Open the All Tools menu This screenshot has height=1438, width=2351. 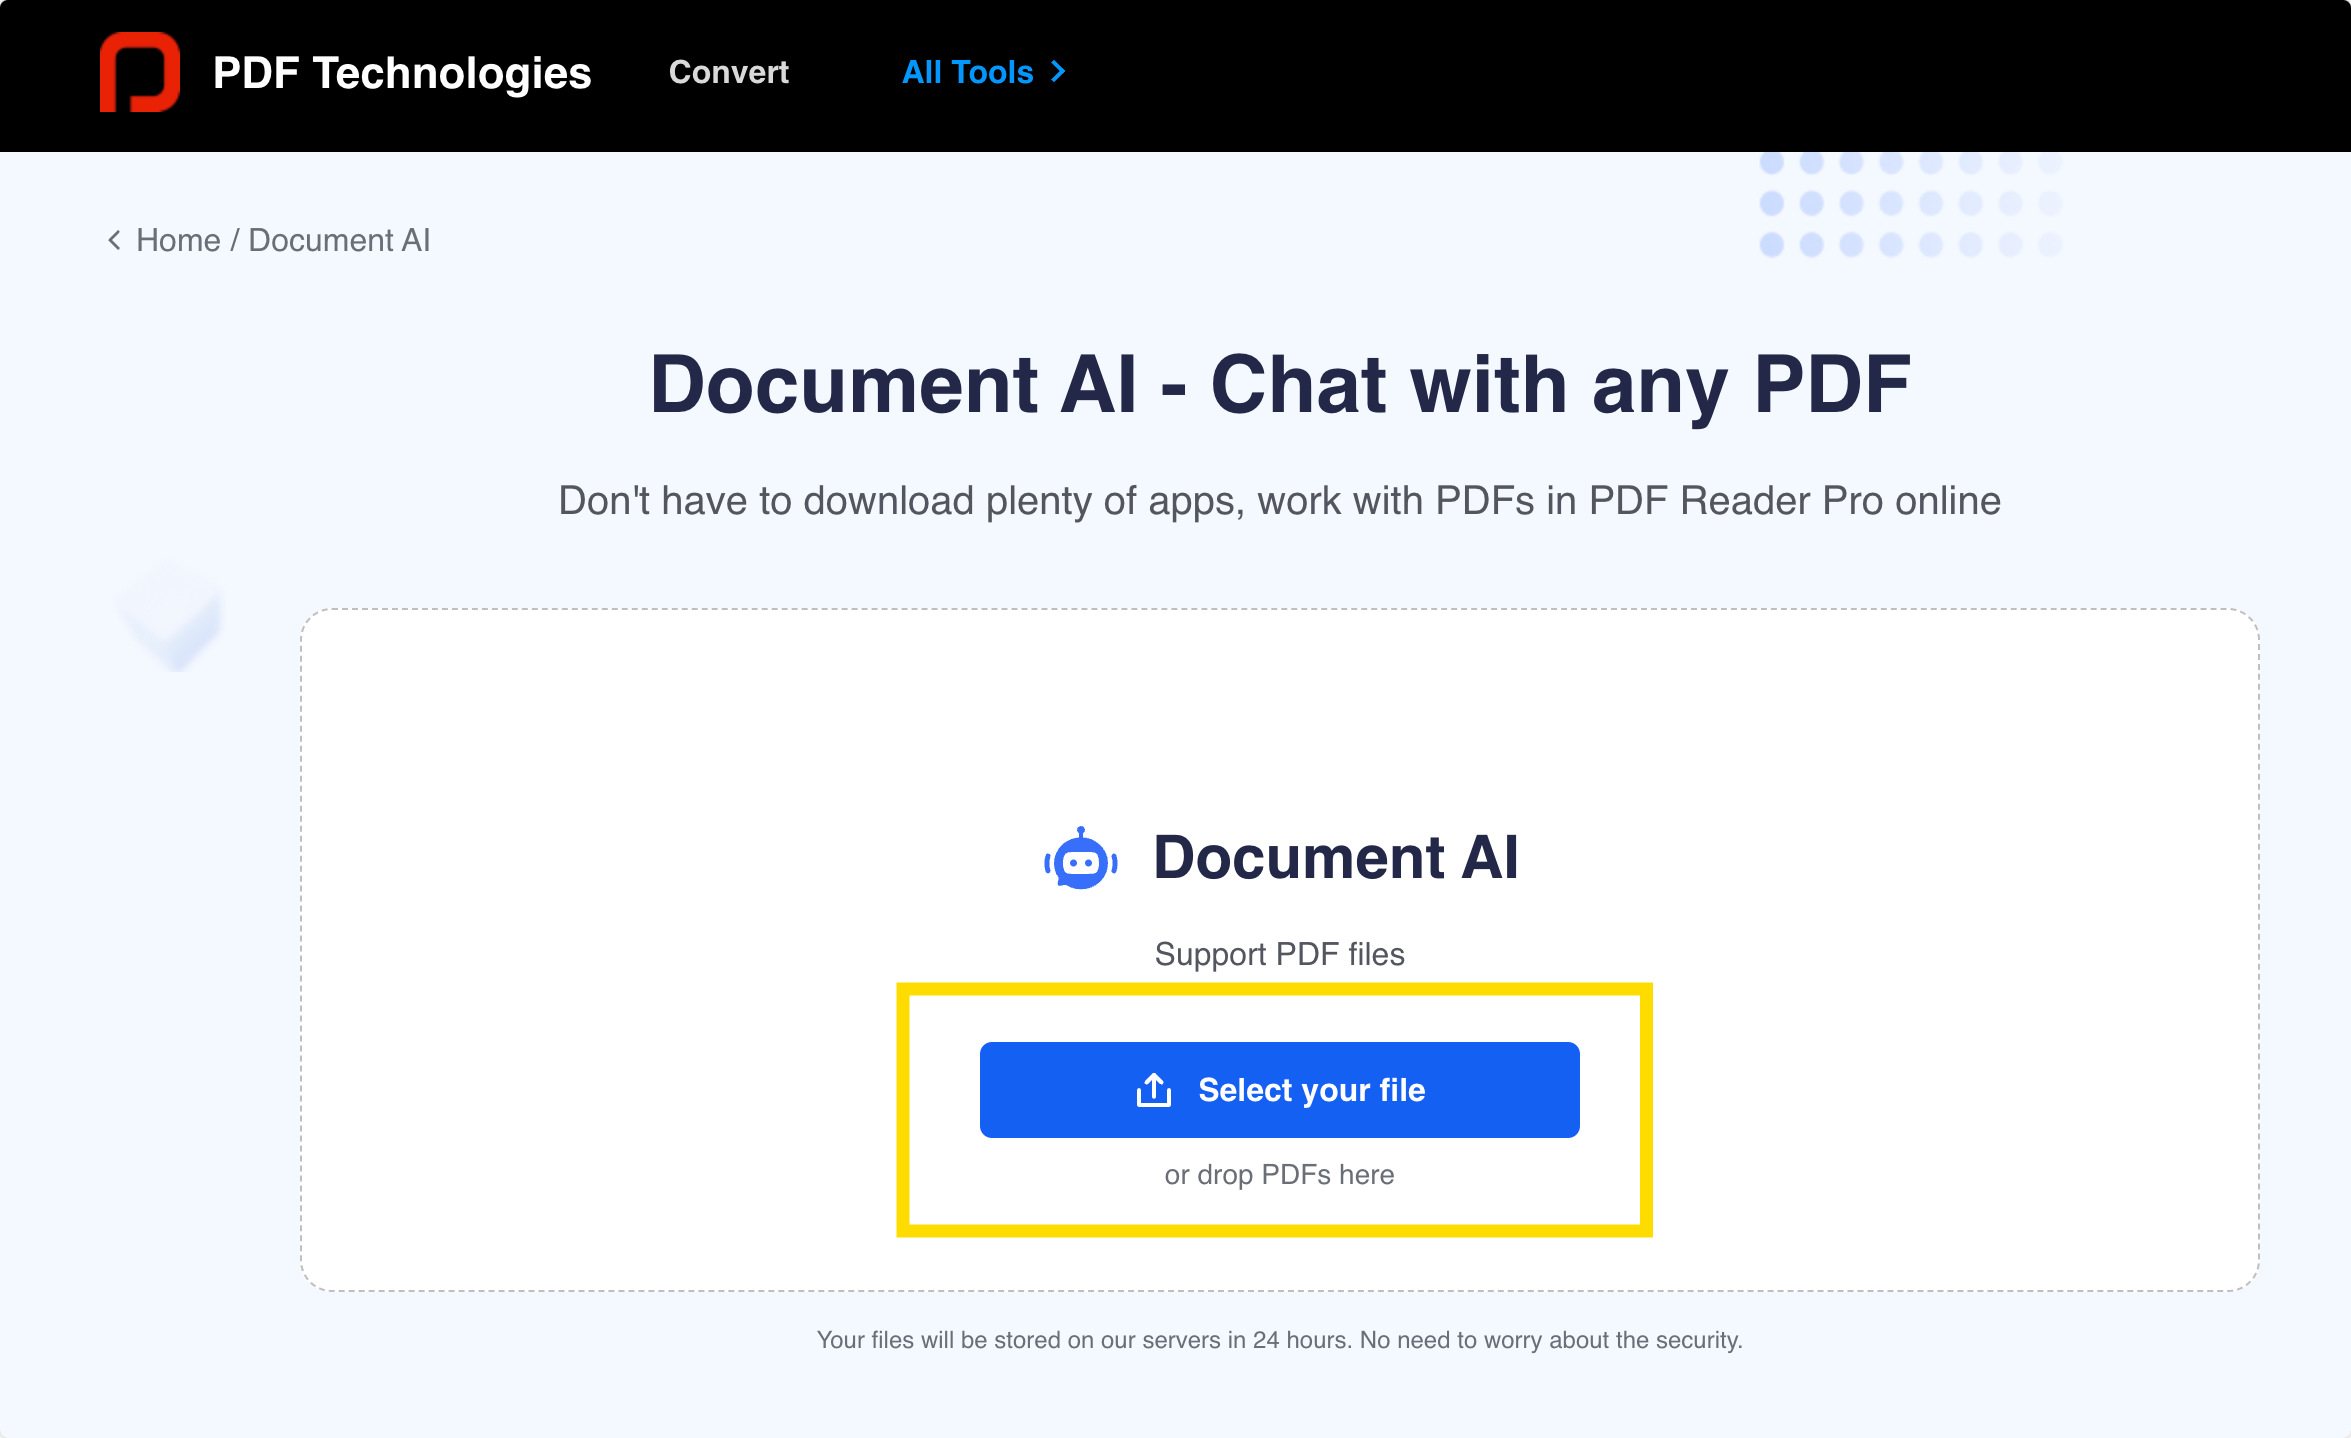pos(984,71)
